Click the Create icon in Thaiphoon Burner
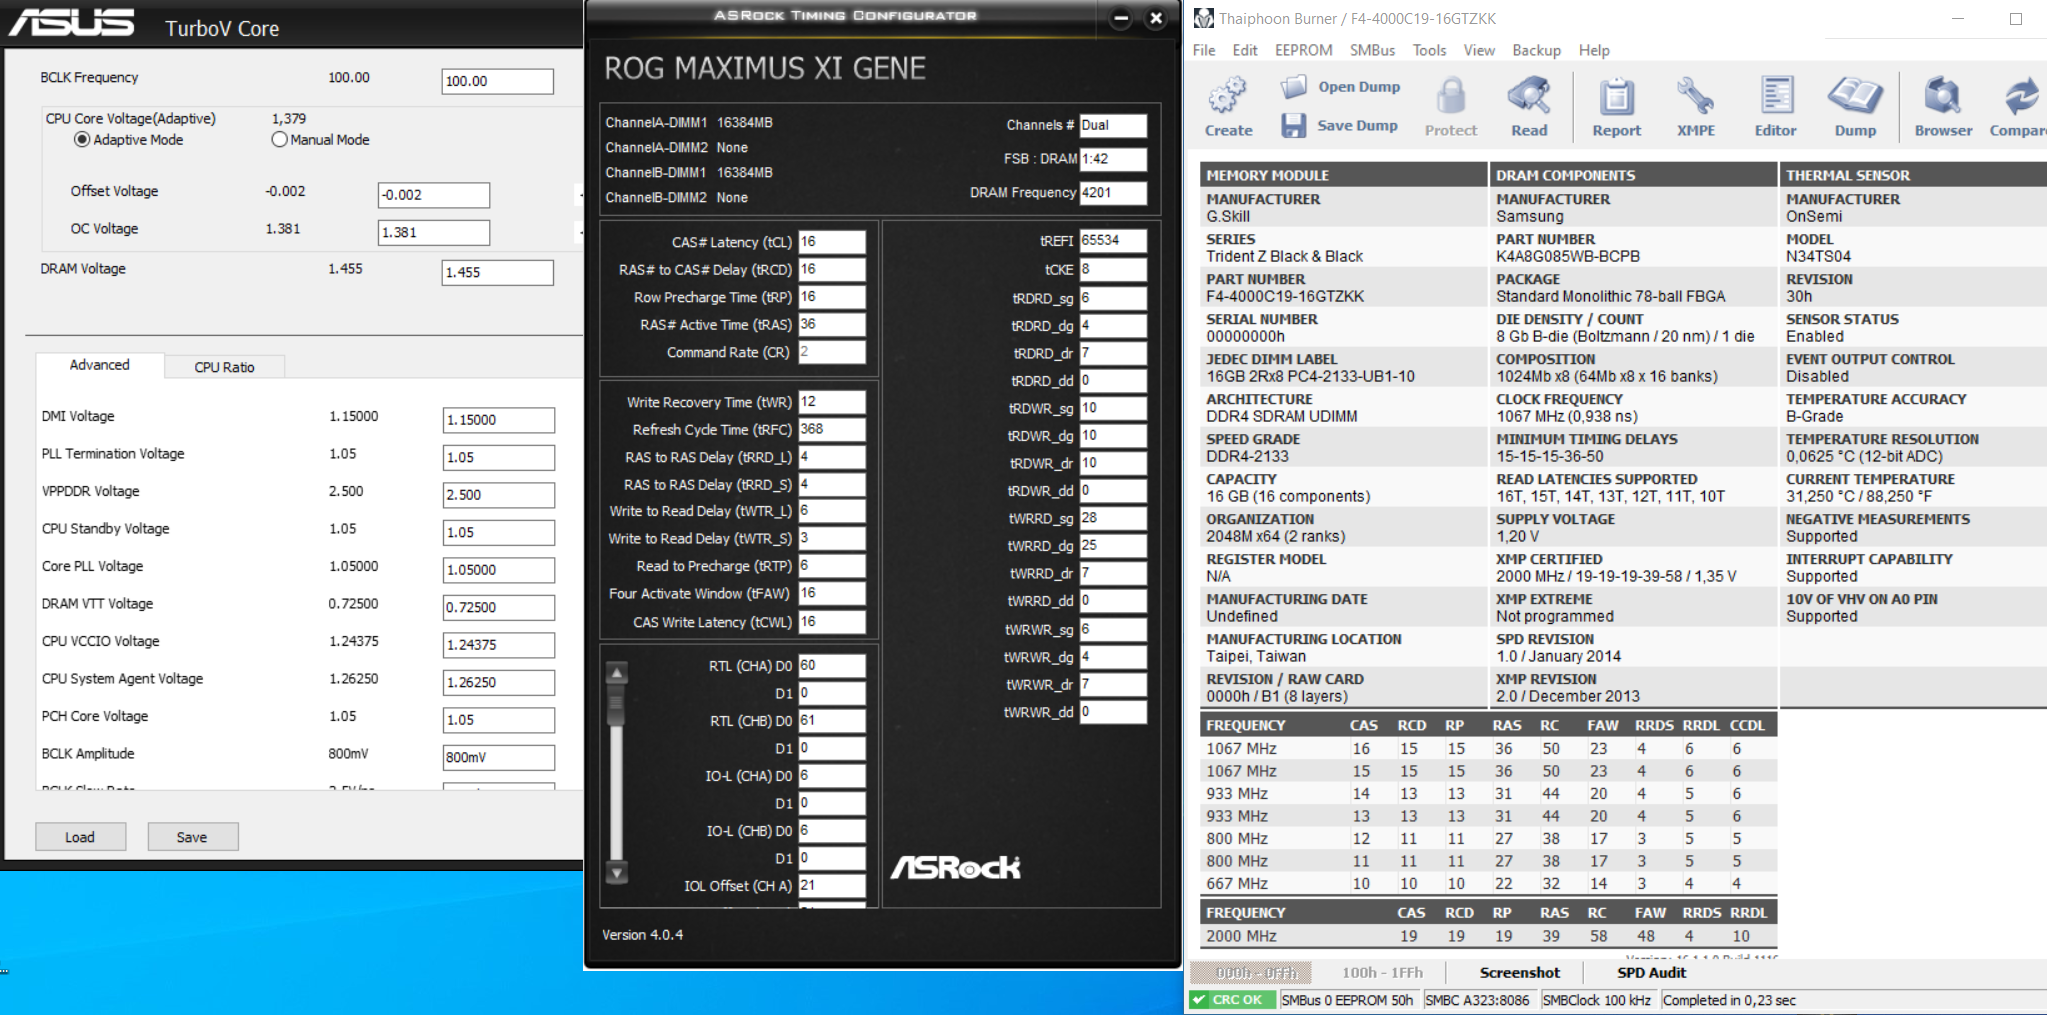Image resolution: width=2047 pixels, height=1015 pixels. click(1228, 107)
